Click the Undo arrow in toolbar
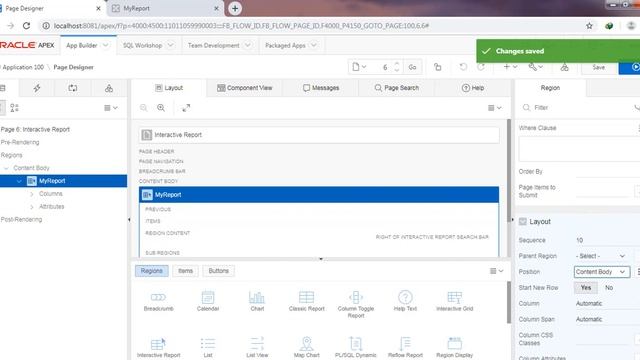 463,67
